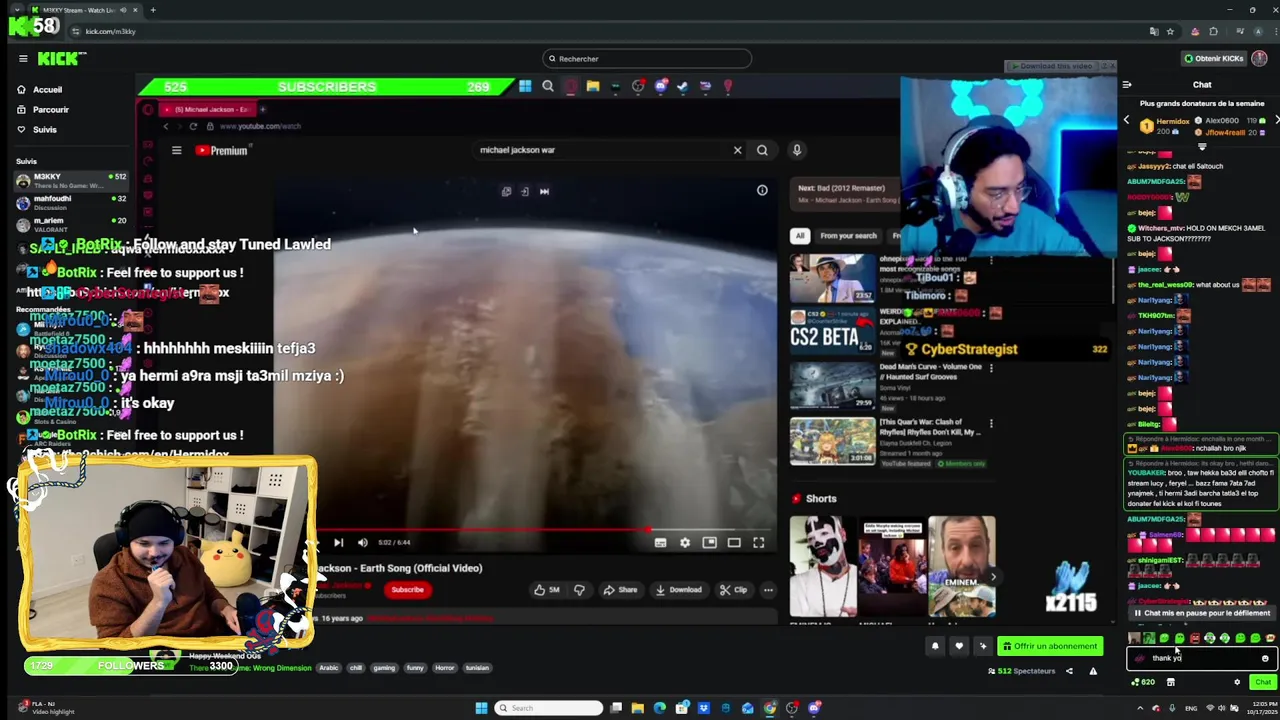Open Windows Start menu

pos(481,708)
